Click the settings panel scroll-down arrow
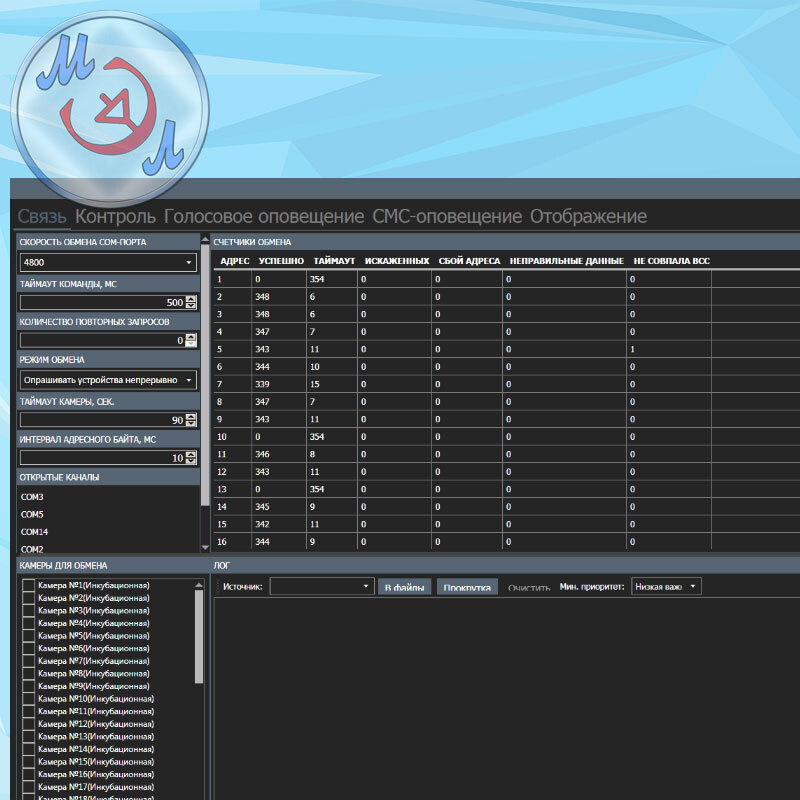This screenshot has width=800, height=800. click(205, 547)
